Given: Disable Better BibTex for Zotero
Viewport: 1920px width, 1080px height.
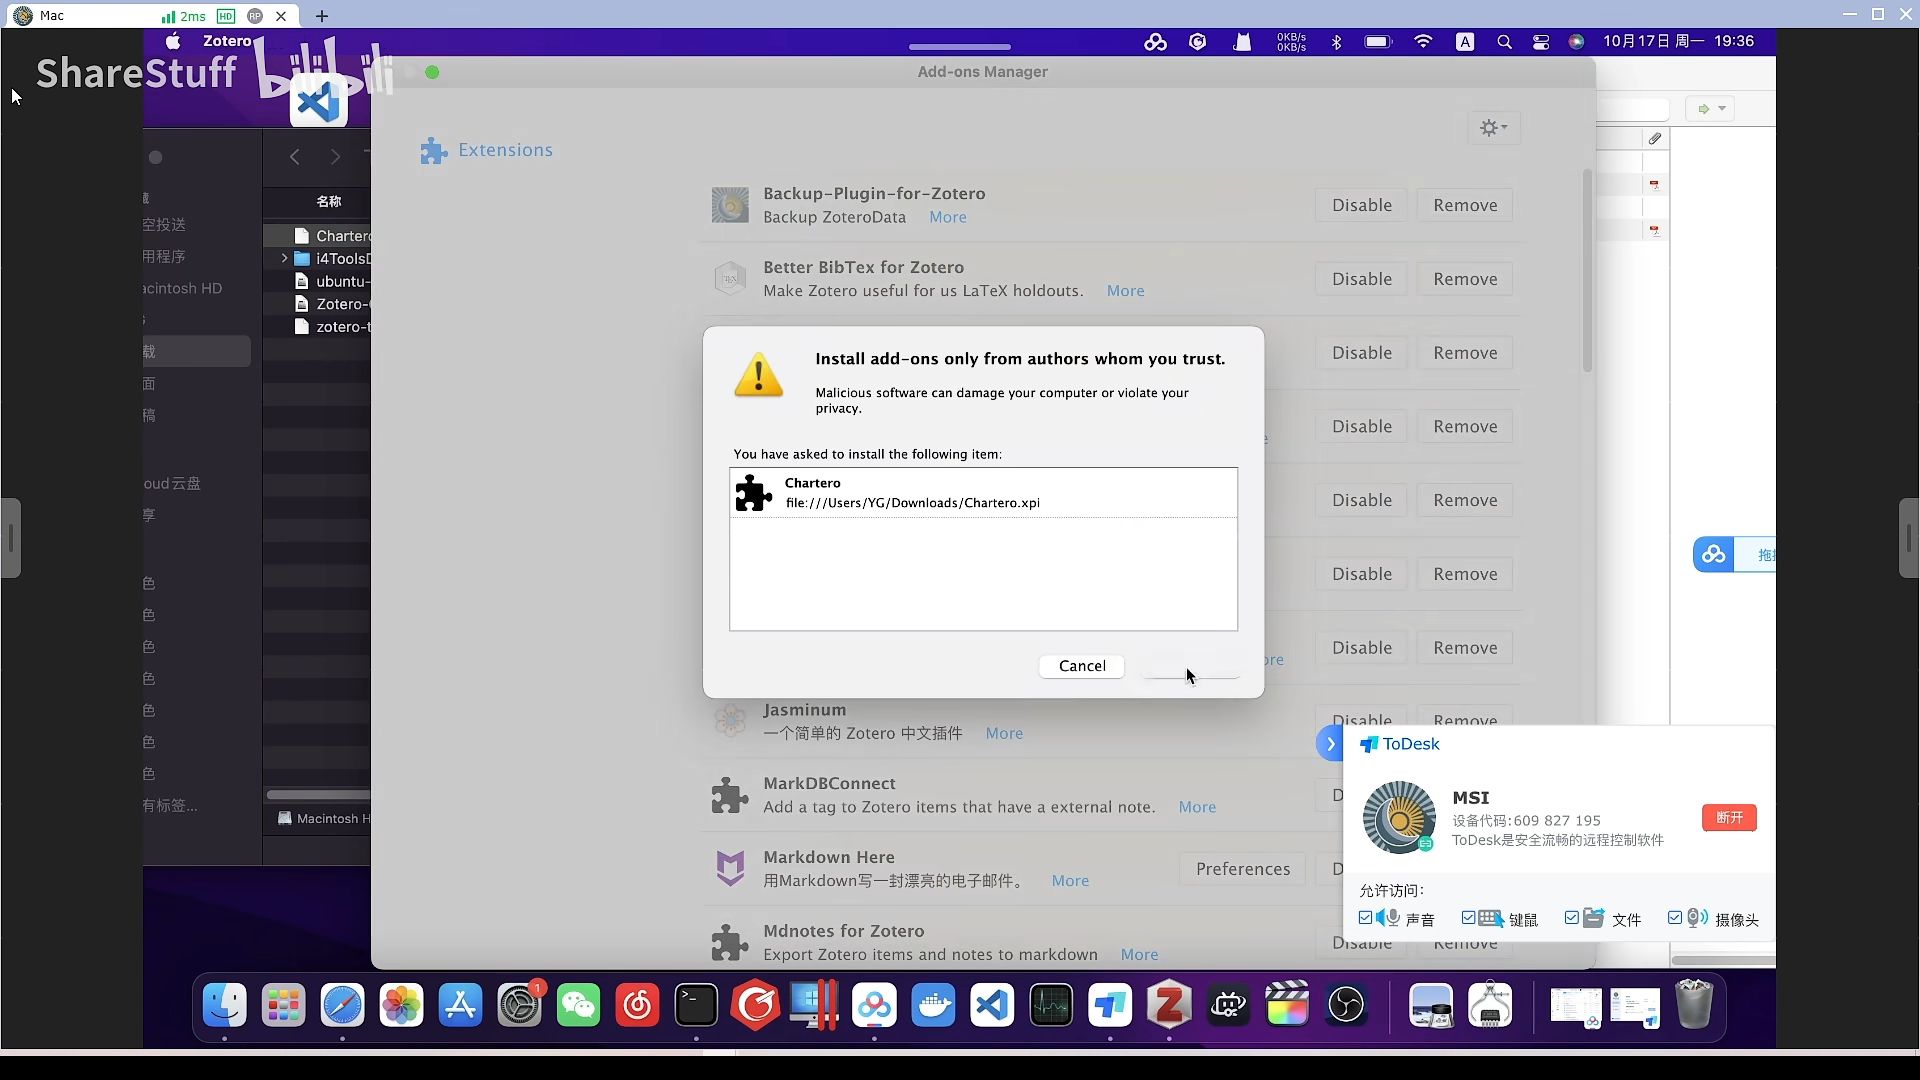Looking at the screenshot, I should [x=1362, y=279].
